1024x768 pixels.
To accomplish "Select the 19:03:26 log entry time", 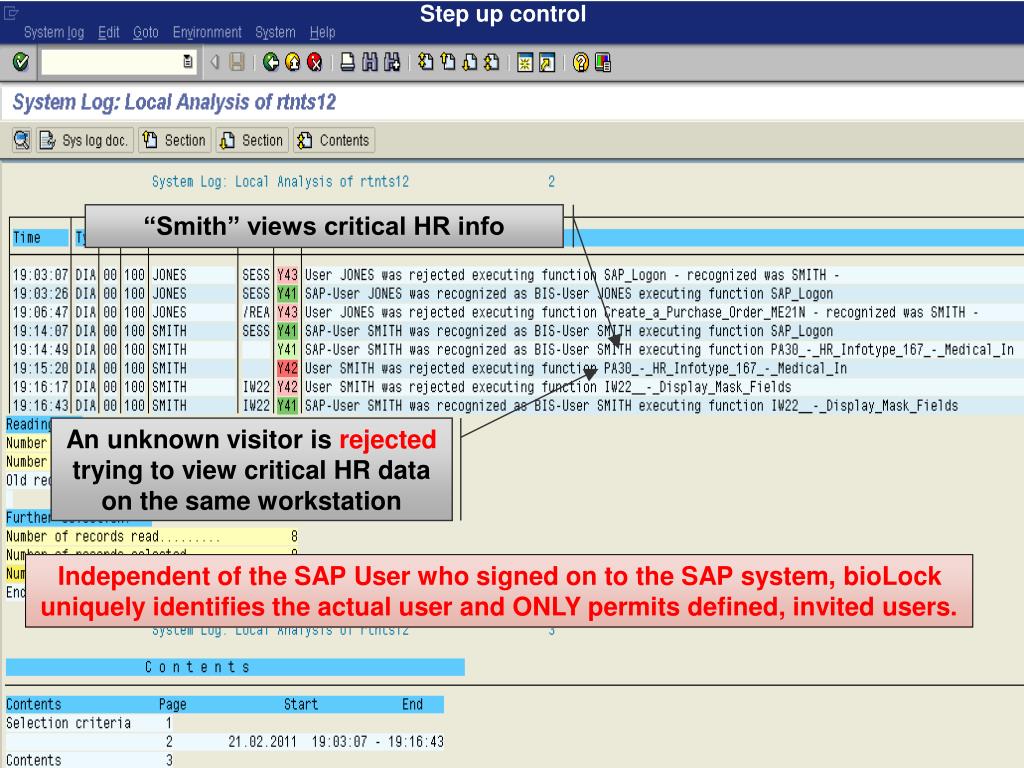I will coord(40,294).
